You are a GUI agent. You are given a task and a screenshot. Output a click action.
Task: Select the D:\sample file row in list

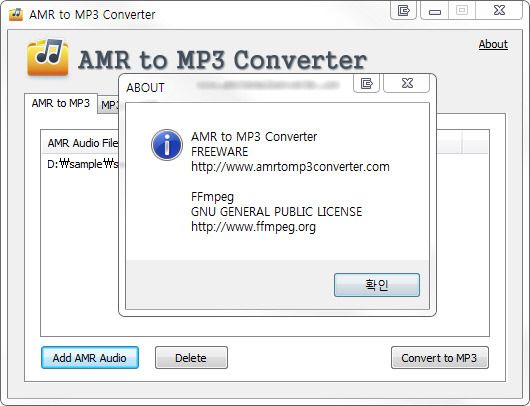[83, 164]
